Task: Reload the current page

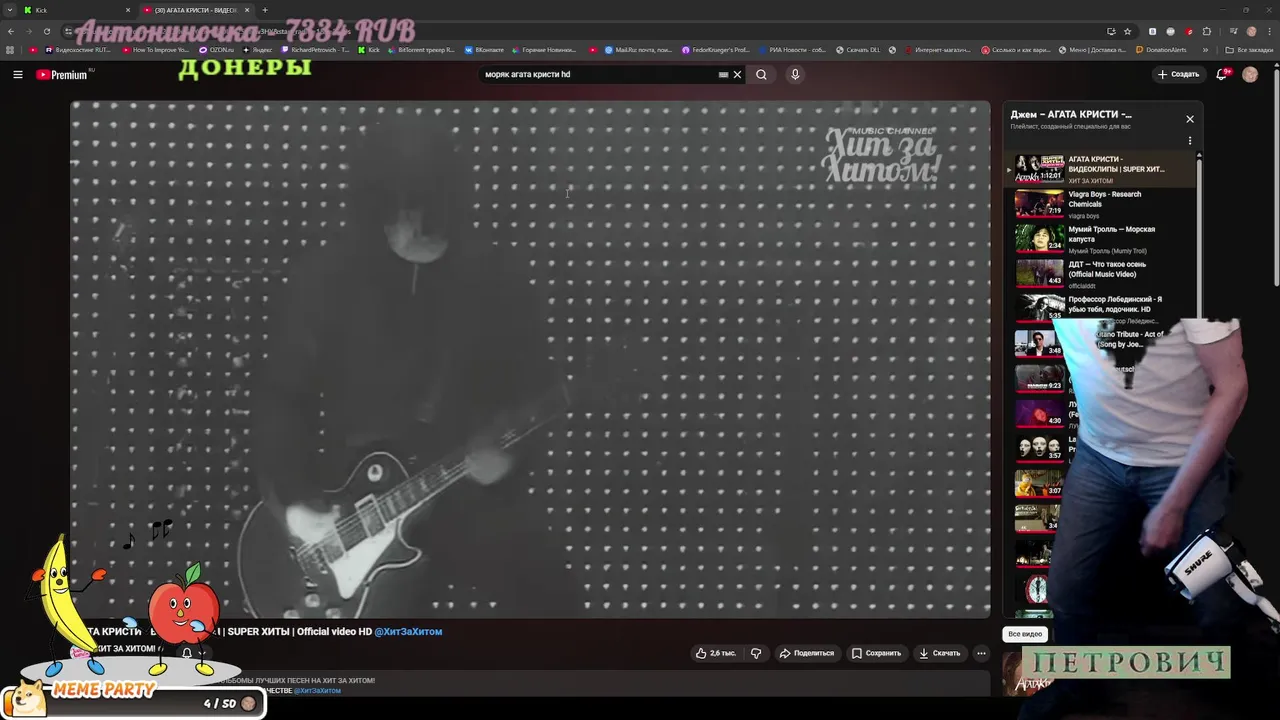Action: tap(47, 31)
